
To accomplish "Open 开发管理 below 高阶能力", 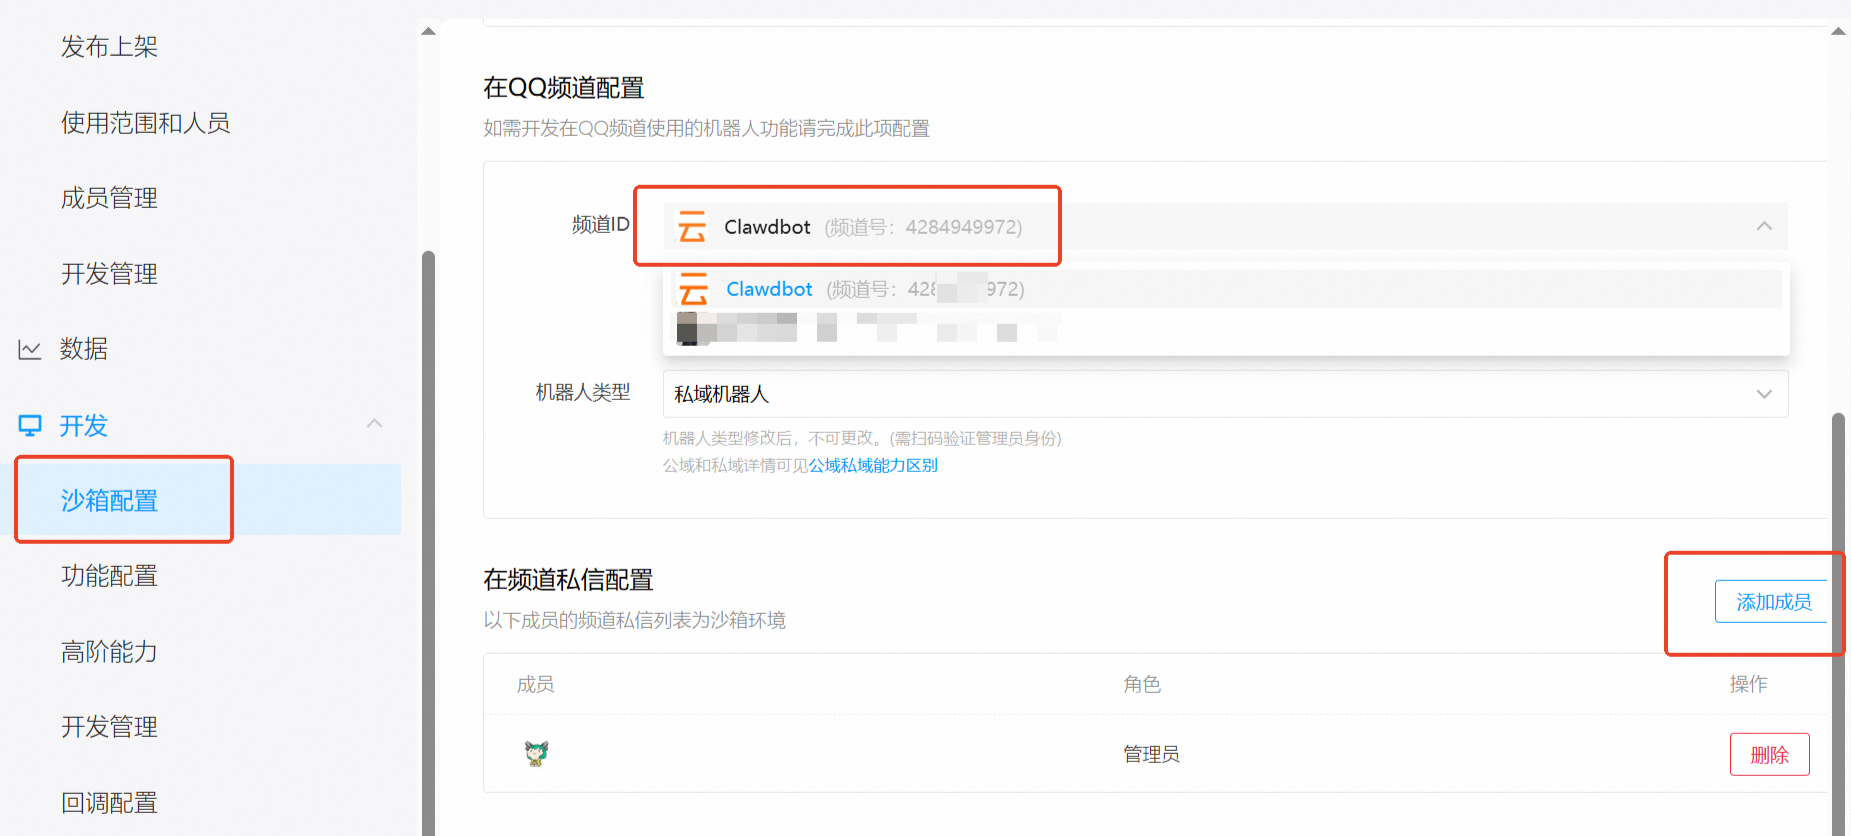I will click(x=109, y=727).
